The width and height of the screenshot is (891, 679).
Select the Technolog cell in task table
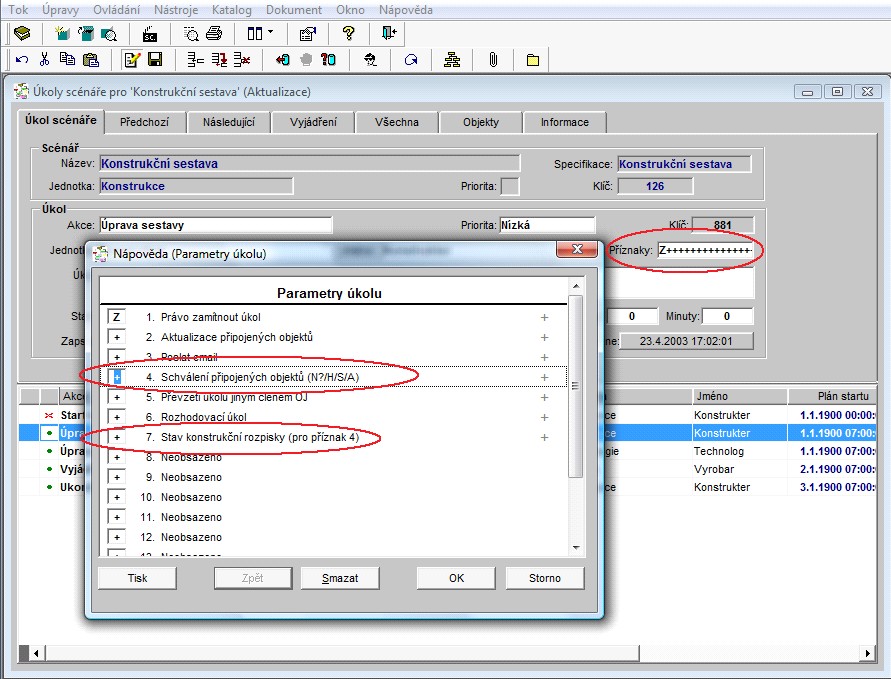click(x=739, y=451)
